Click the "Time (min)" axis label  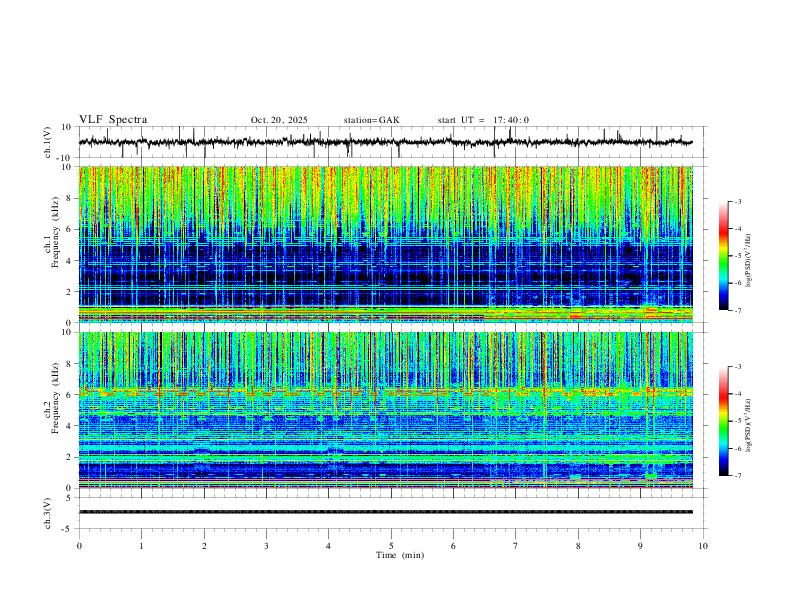point(400,555)
